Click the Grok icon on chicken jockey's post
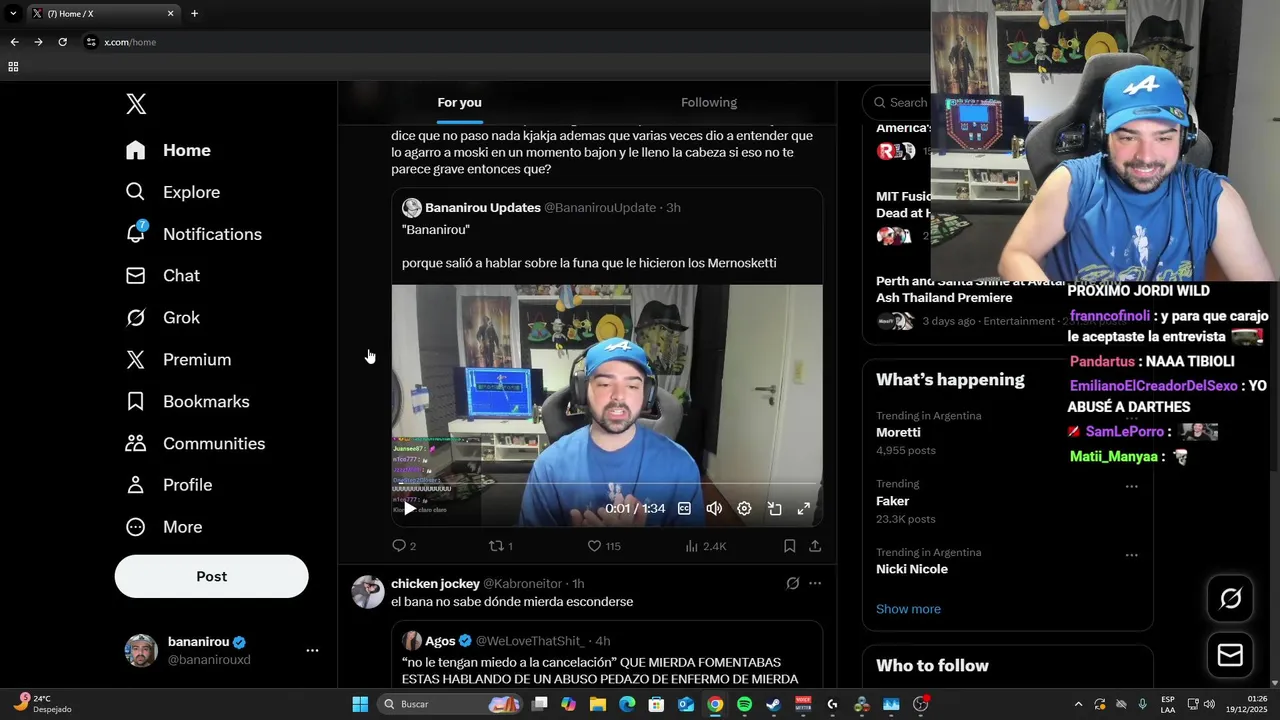Viewport: 1280px width, 720px height. [792, 583]
